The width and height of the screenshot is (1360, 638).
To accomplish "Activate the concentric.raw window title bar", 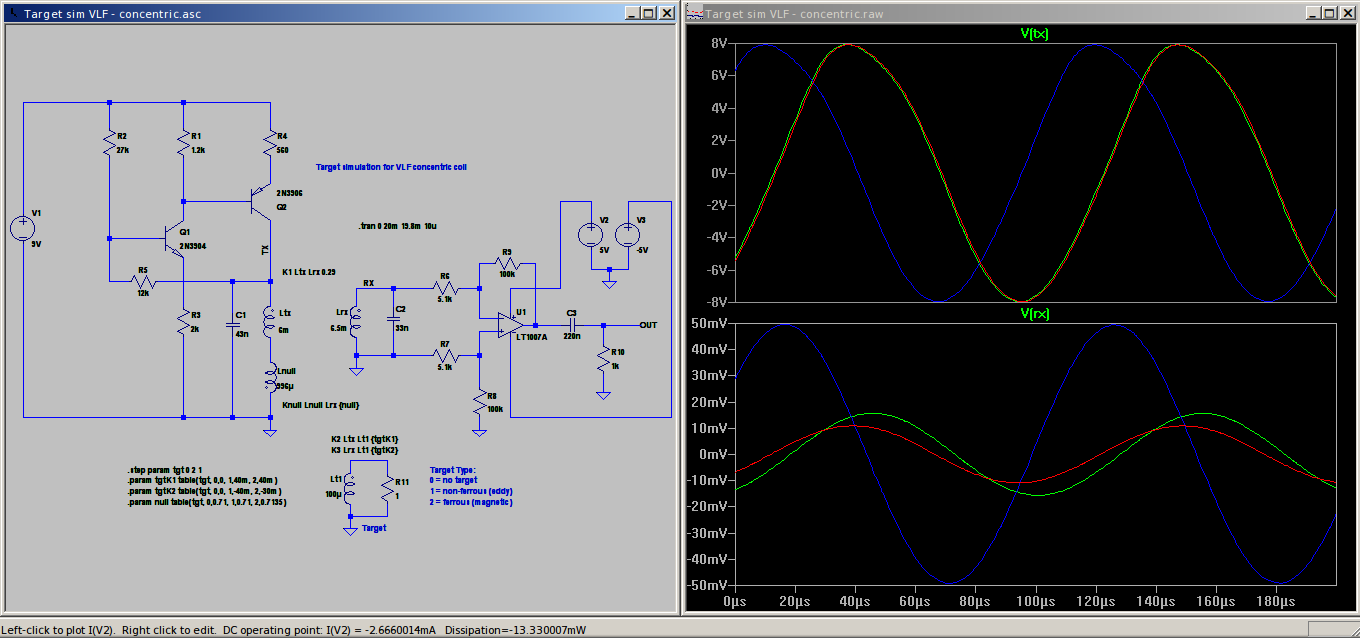I will [x=1000, y=13].
